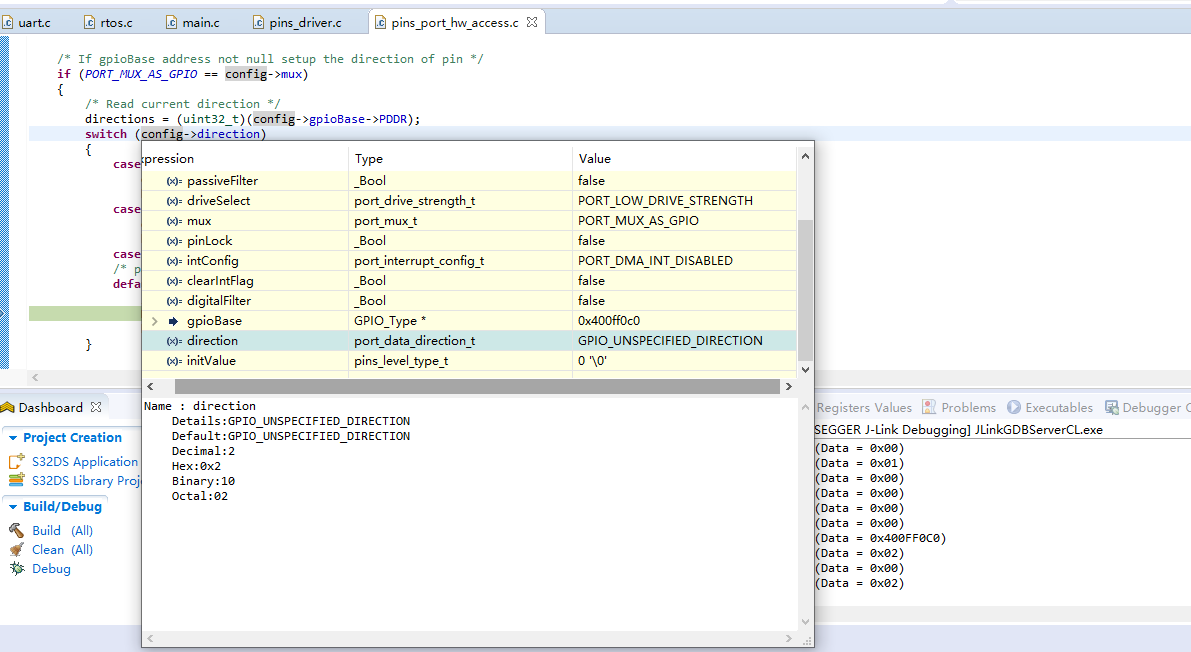The width and height of the screenshot is (1191, 652).
Task: Open the Problems view icon
Action: (x=931, y=407)
